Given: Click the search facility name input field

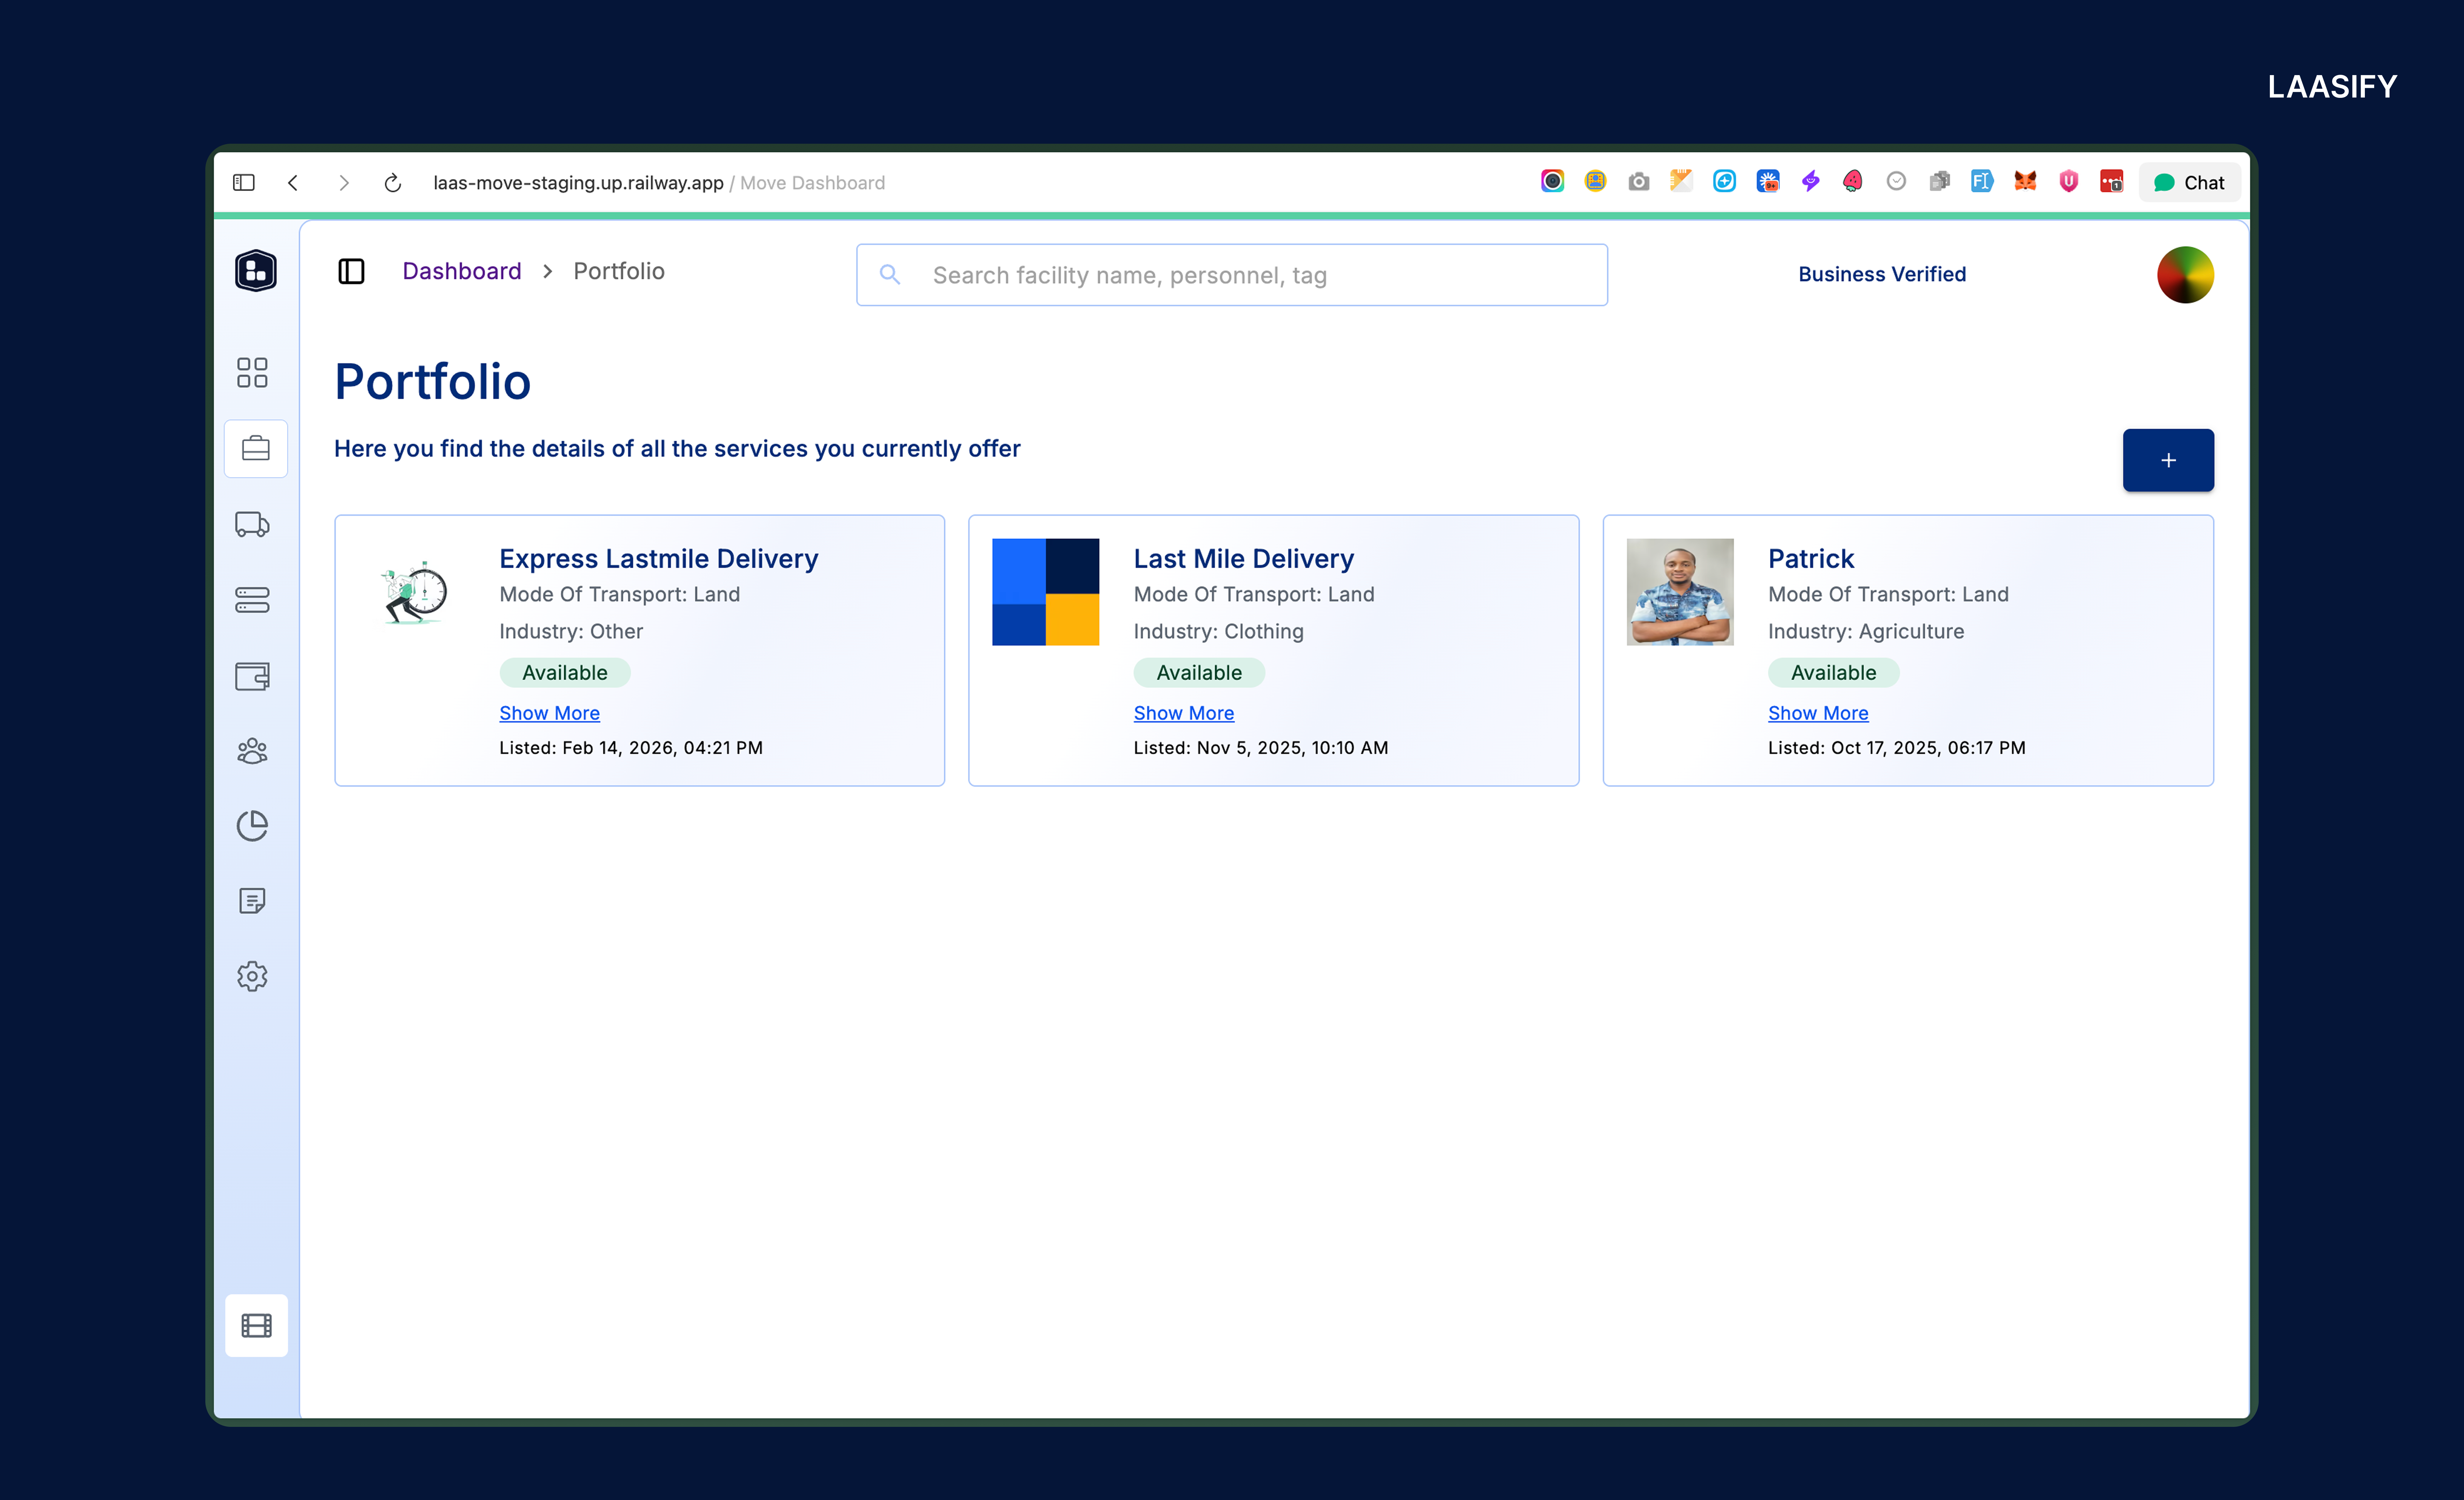Looking at the screenshot, I should tap(1231, 275).
